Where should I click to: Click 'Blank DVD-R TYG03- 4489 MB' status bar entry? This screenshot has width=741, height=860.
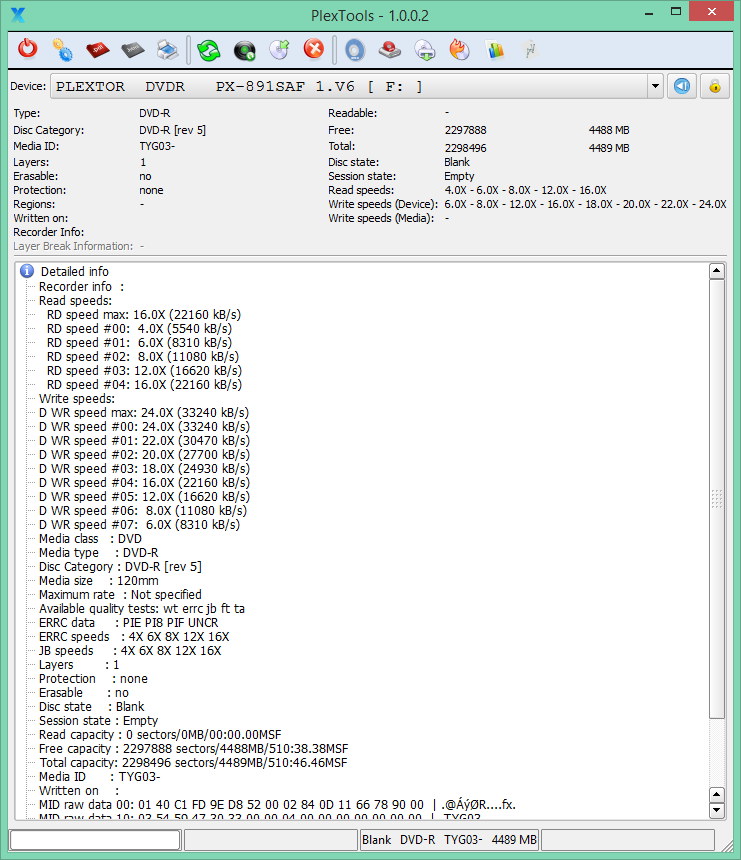tap(449, 840)
